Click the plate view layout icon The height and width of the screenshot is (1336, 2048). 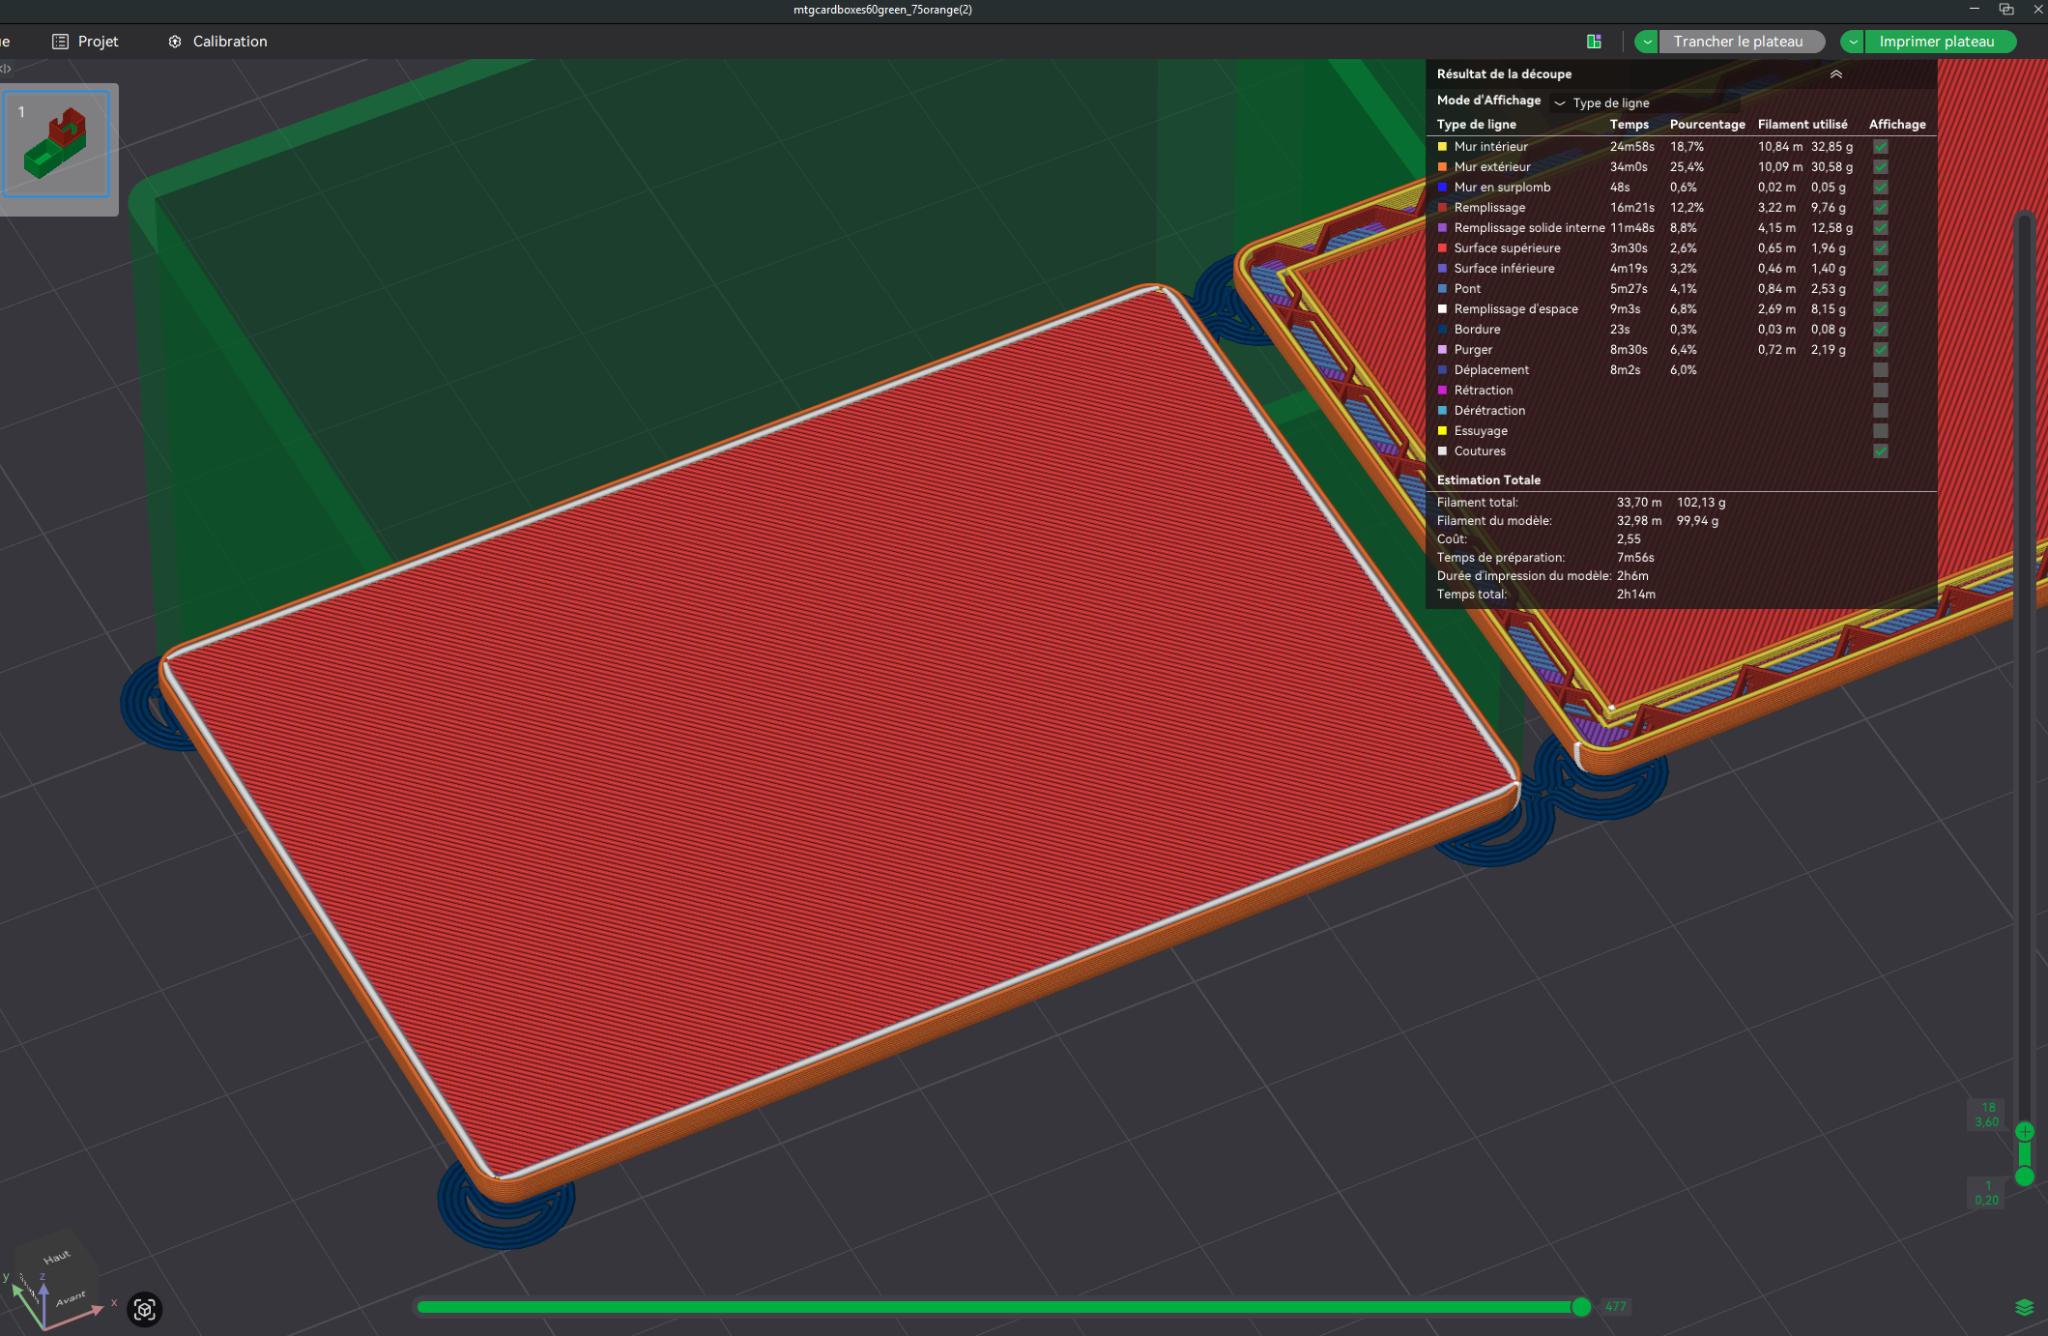[x=1594, y=41]
